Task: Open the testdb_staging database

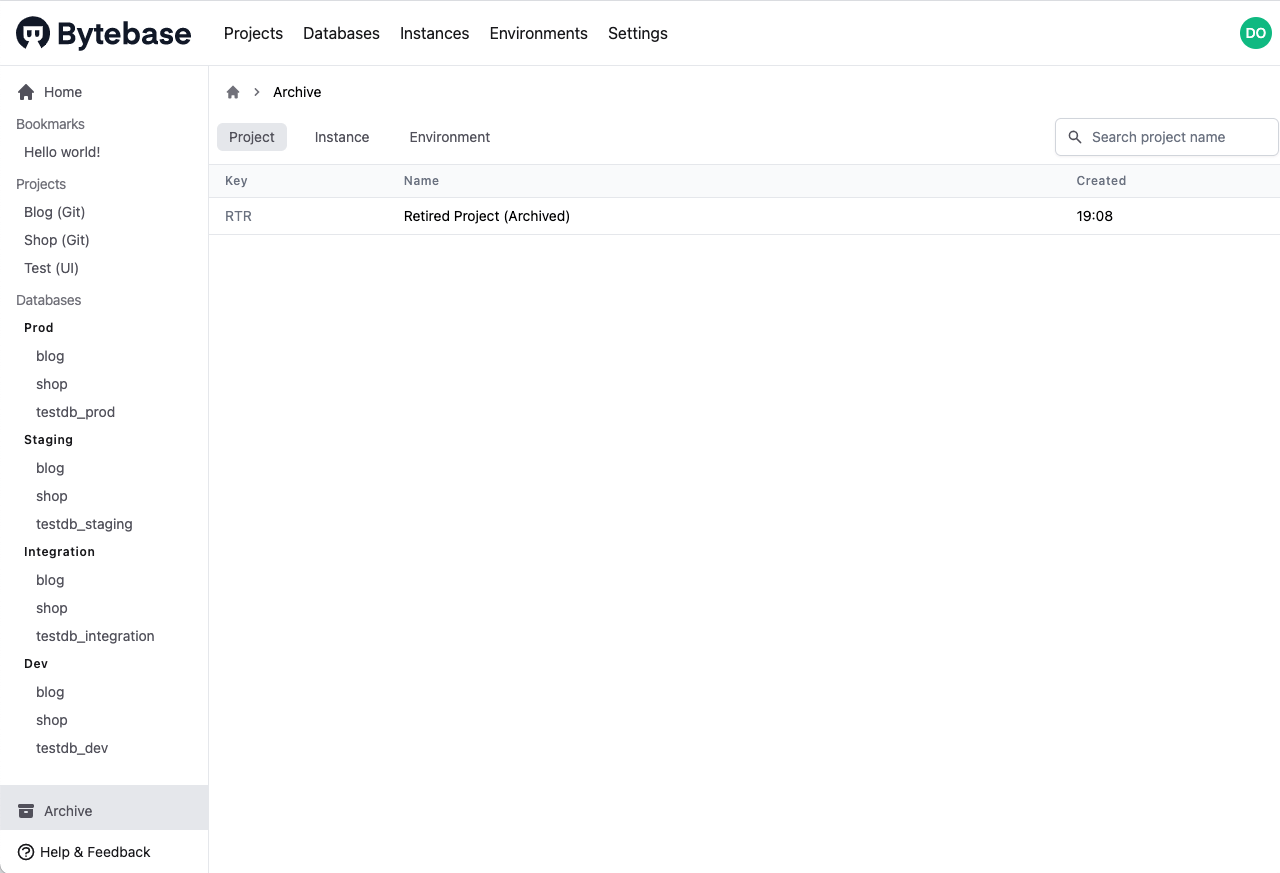Action: (x=84, y=524)
